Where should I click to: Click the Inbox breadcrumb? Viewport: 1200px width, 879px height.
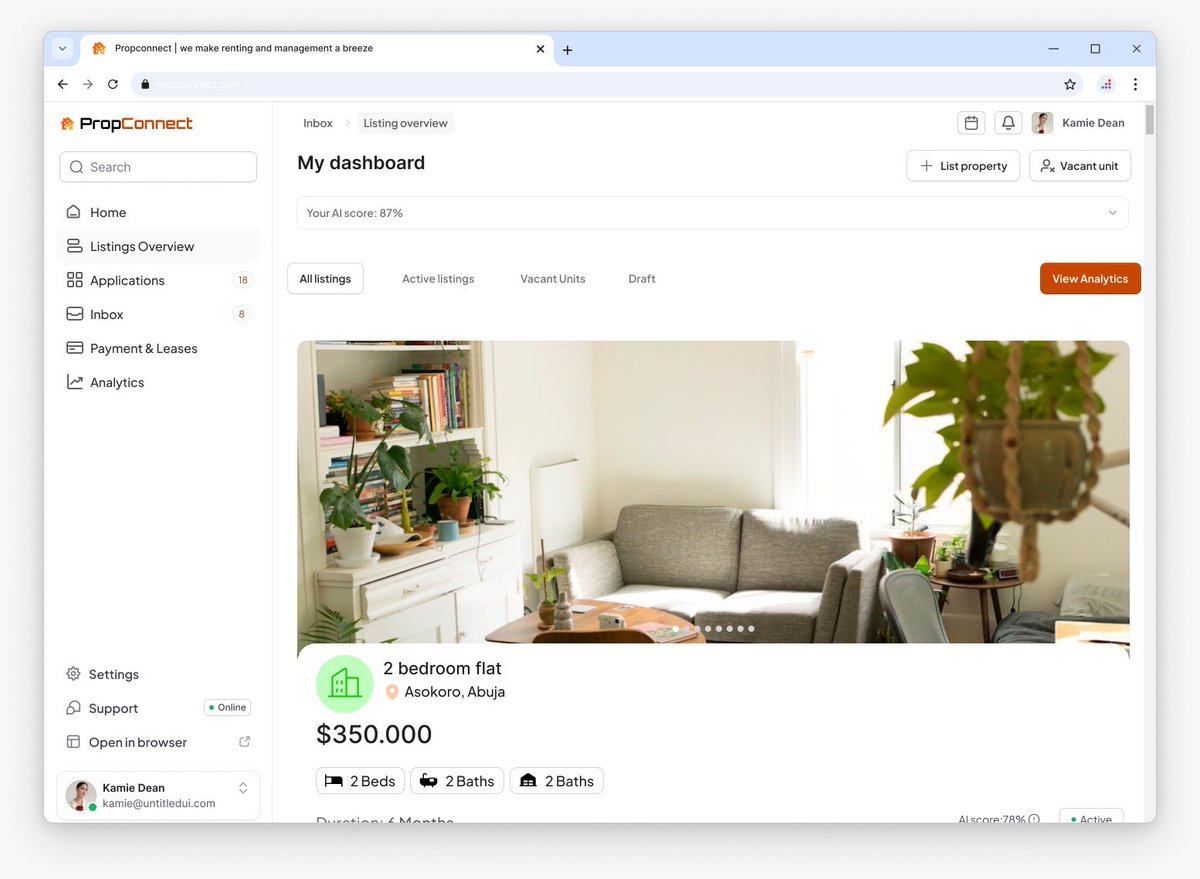318,123
